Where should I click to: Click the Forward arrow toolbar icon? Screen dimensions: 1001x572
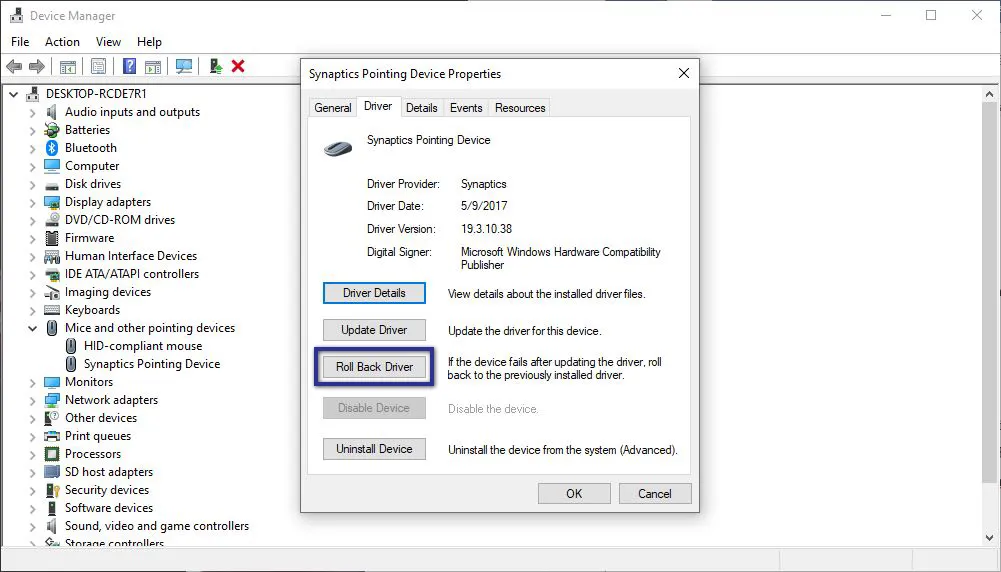36,66
